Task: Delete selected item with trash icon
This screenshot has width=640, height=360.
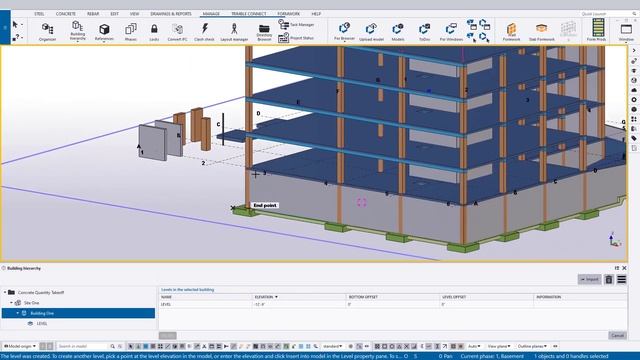Action: [609, 280]
